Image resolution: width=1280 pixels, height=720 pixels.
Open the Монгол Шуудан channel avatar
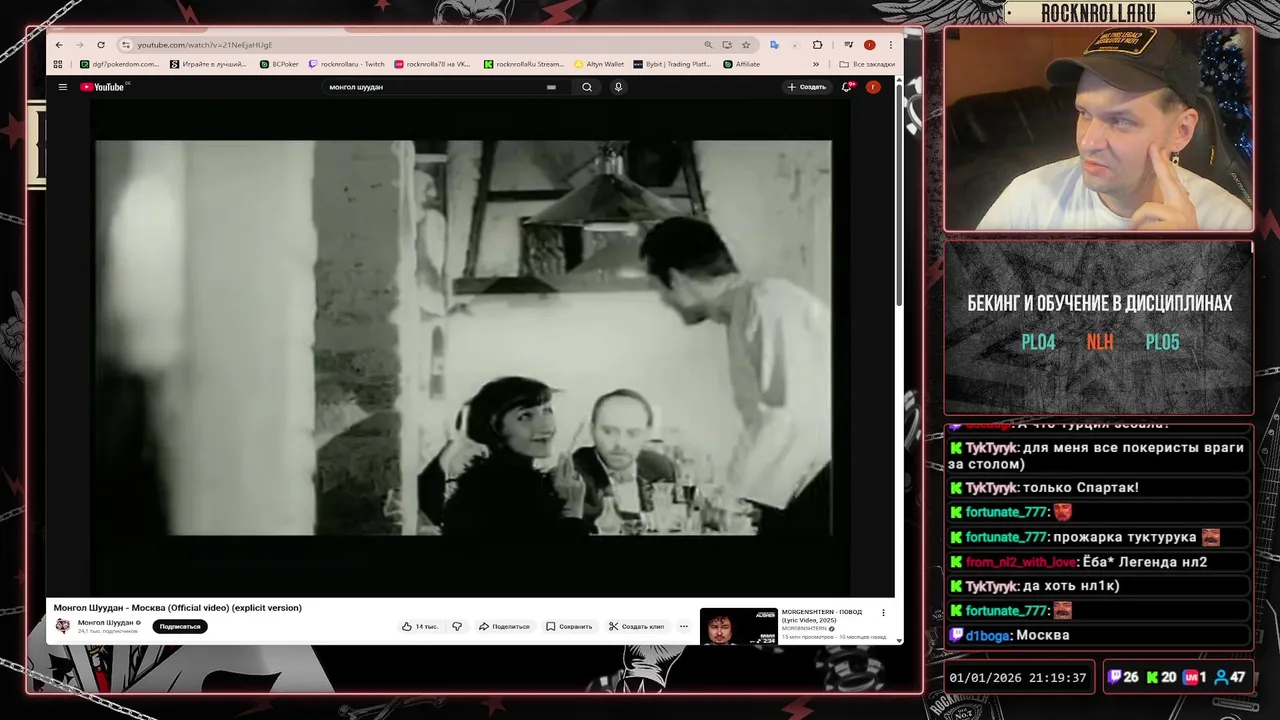[63, 626]
